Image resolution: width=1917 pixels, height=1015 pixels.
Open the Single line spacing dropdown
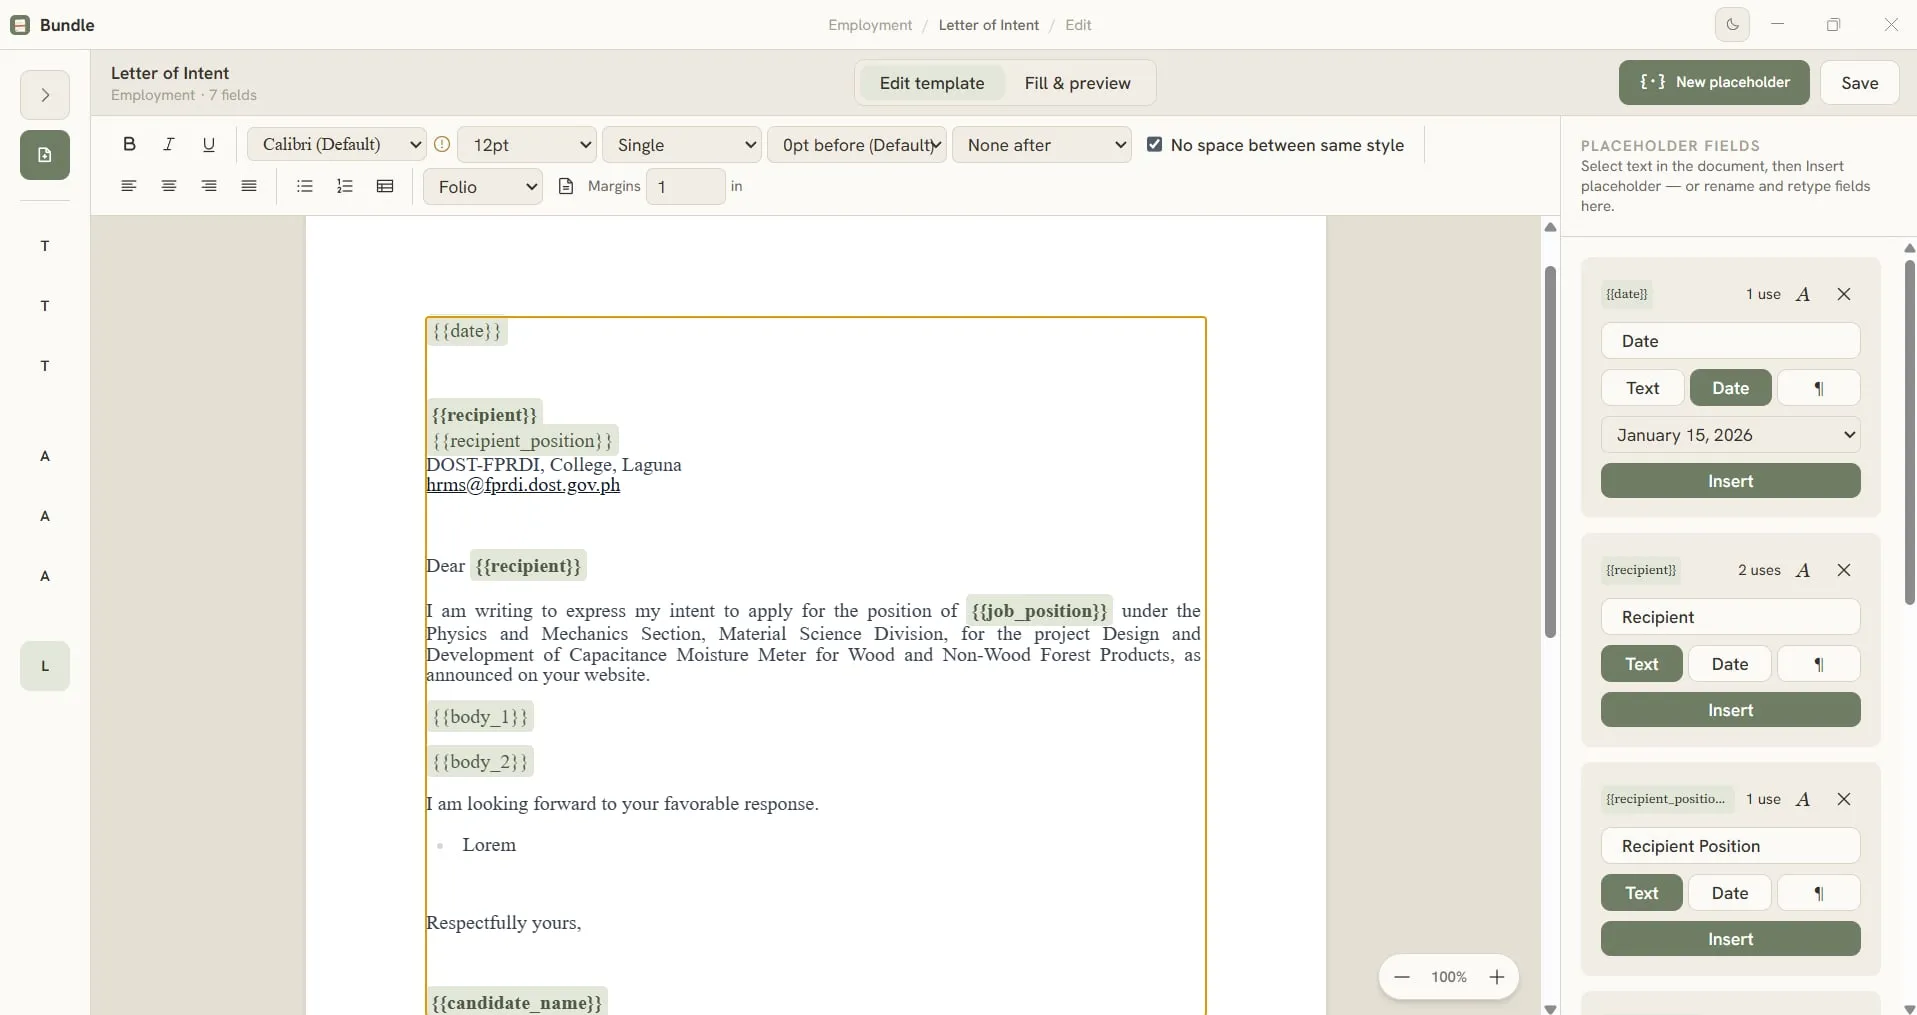682,144
